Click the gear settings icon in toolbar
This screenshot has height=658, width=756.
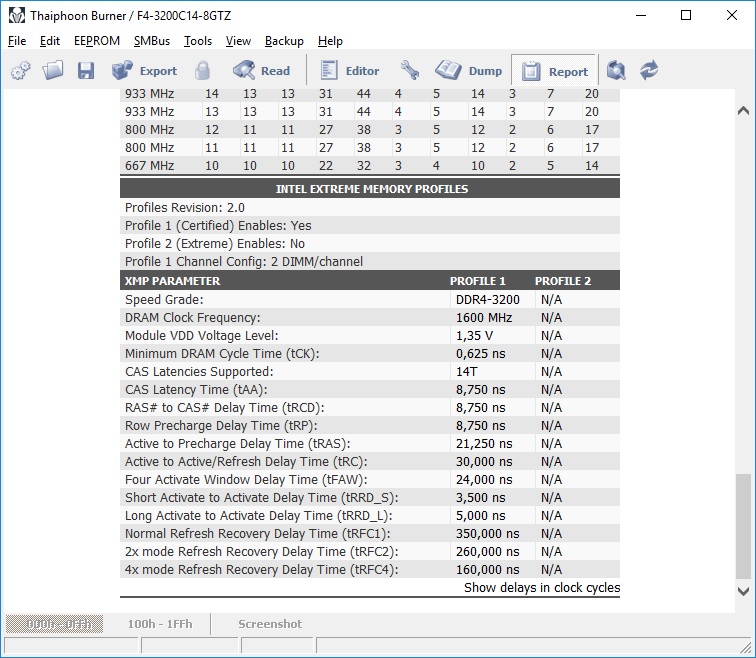point(20,71)
